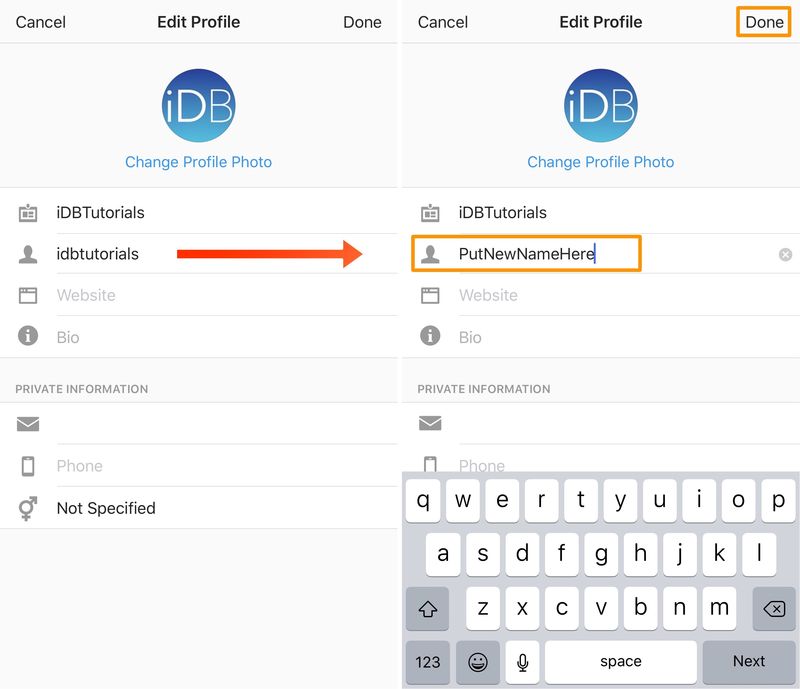Toggle the shift key on keyboard
Viewport: 800px width, 689px height.
tap(428, 608)
